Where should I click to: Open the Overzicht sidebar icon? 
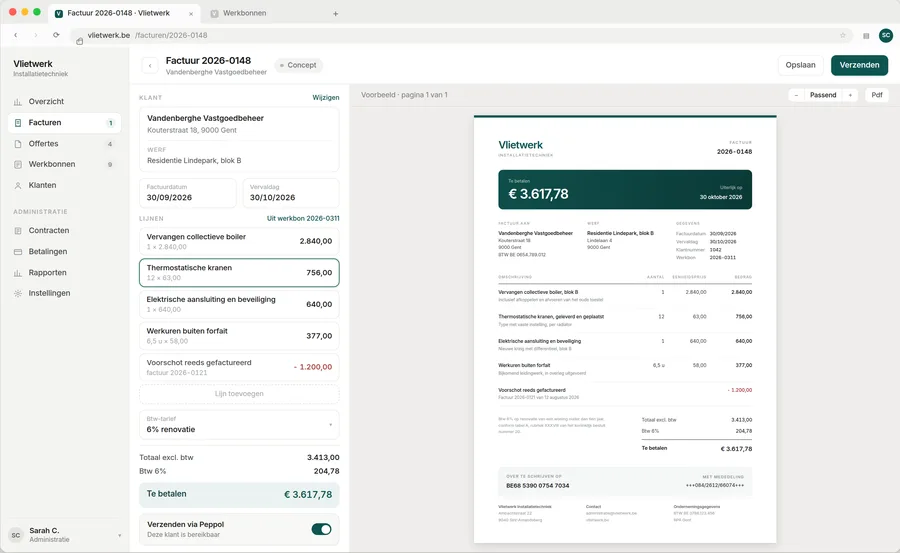pos(18,102)
